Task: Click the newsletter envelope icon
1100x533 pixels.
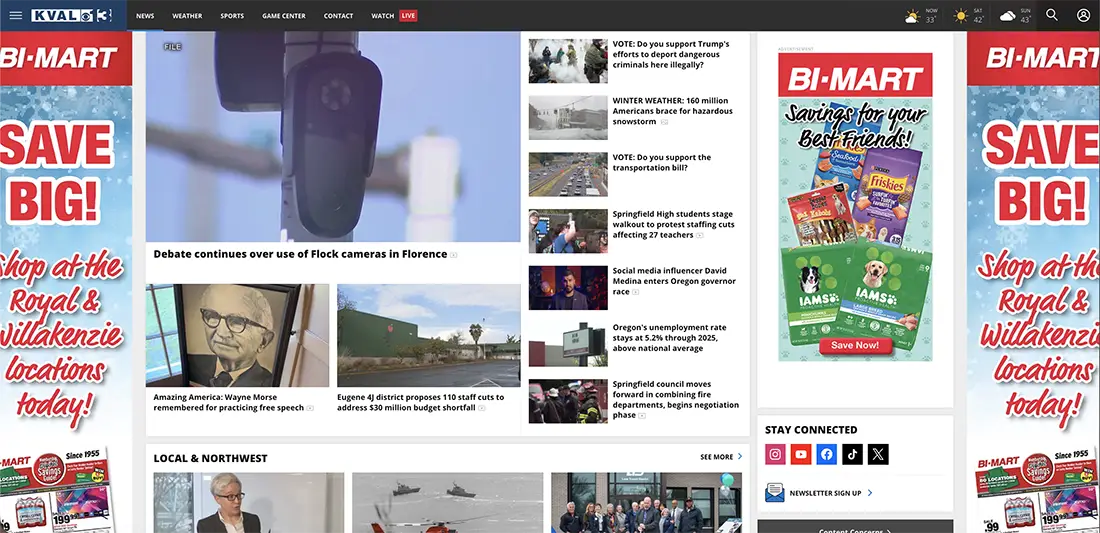Action: coord(774,492)
